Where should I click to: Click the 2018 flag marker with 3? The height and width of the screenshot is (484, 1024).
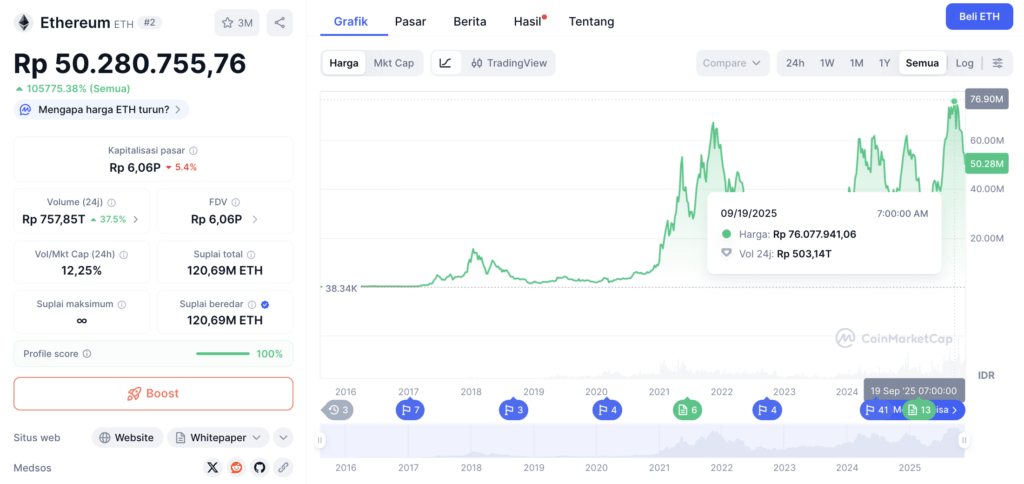(x=514, y=410)
